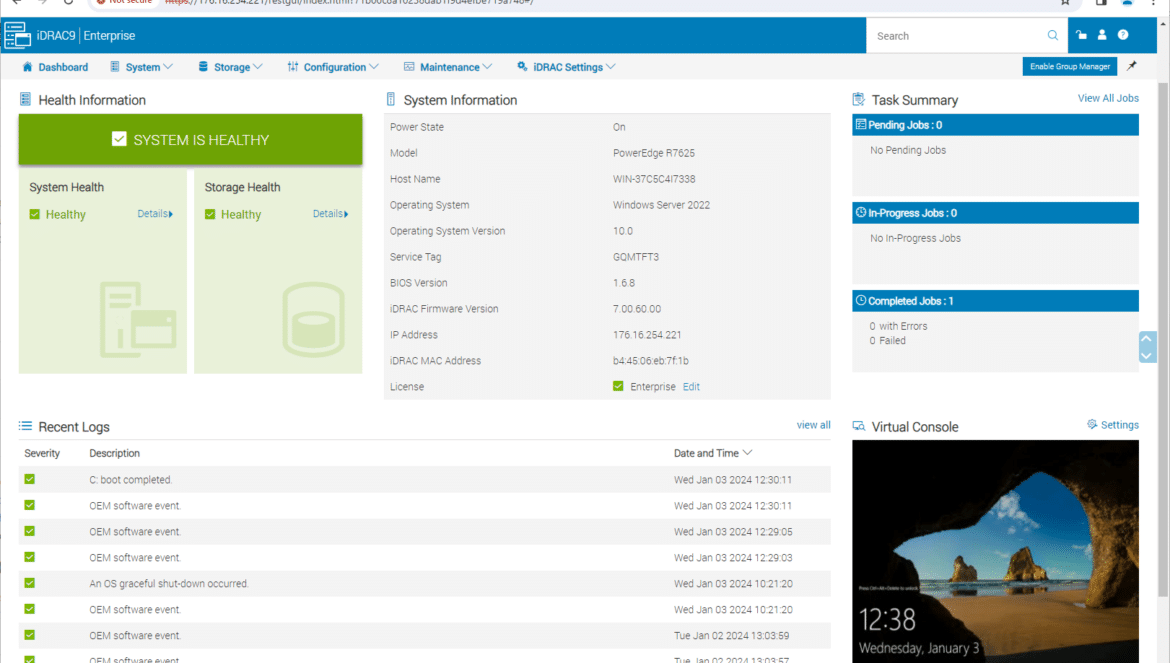Screen dimensions: 1170x663
Task: Click the green check beside Enterprise license
Action: 618,386
